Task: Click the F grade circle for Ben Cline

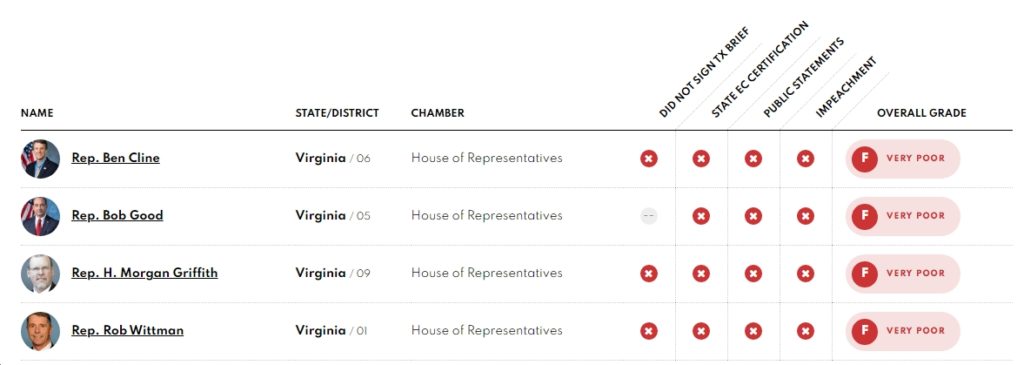Action: (865, 159)
